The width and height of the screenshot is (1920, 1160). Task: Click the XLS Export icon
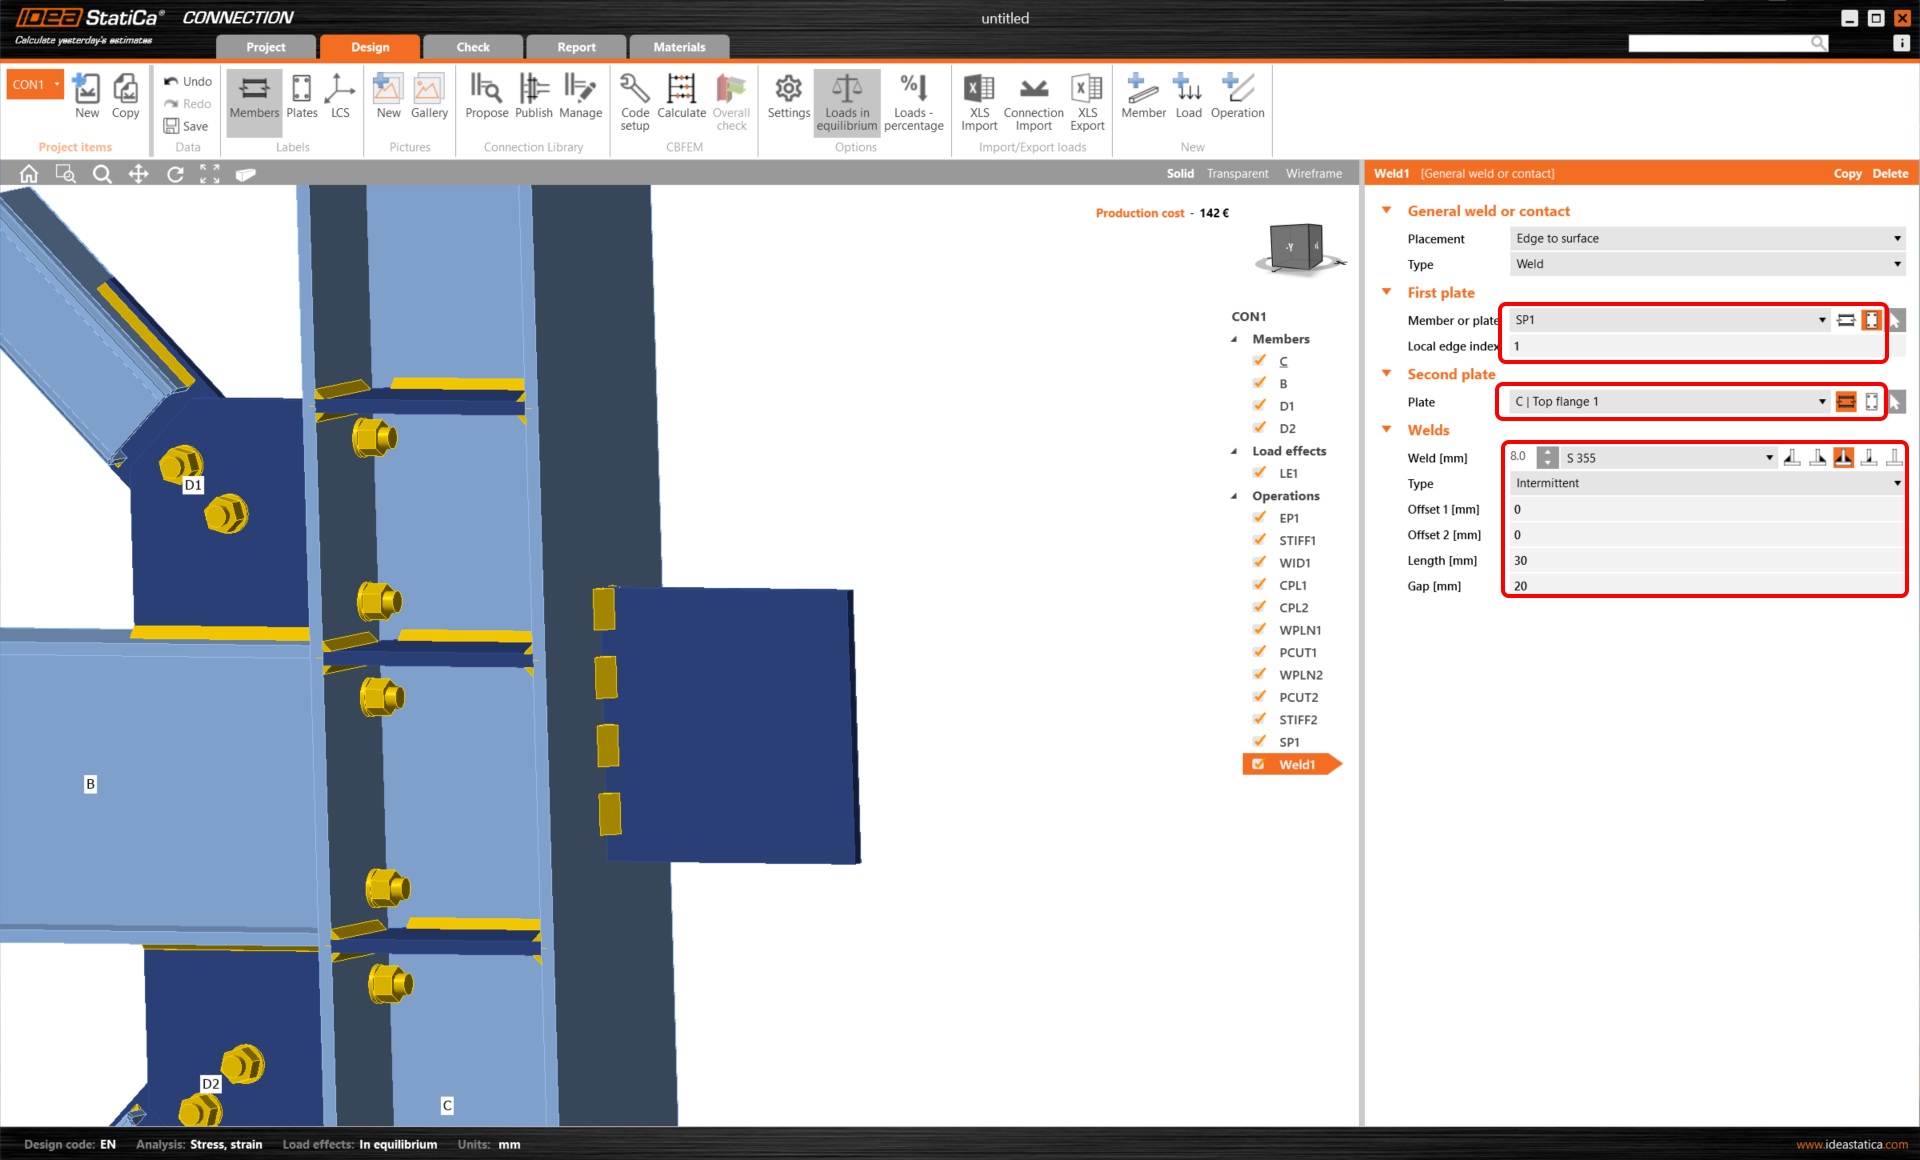(x=1087, y=100)
